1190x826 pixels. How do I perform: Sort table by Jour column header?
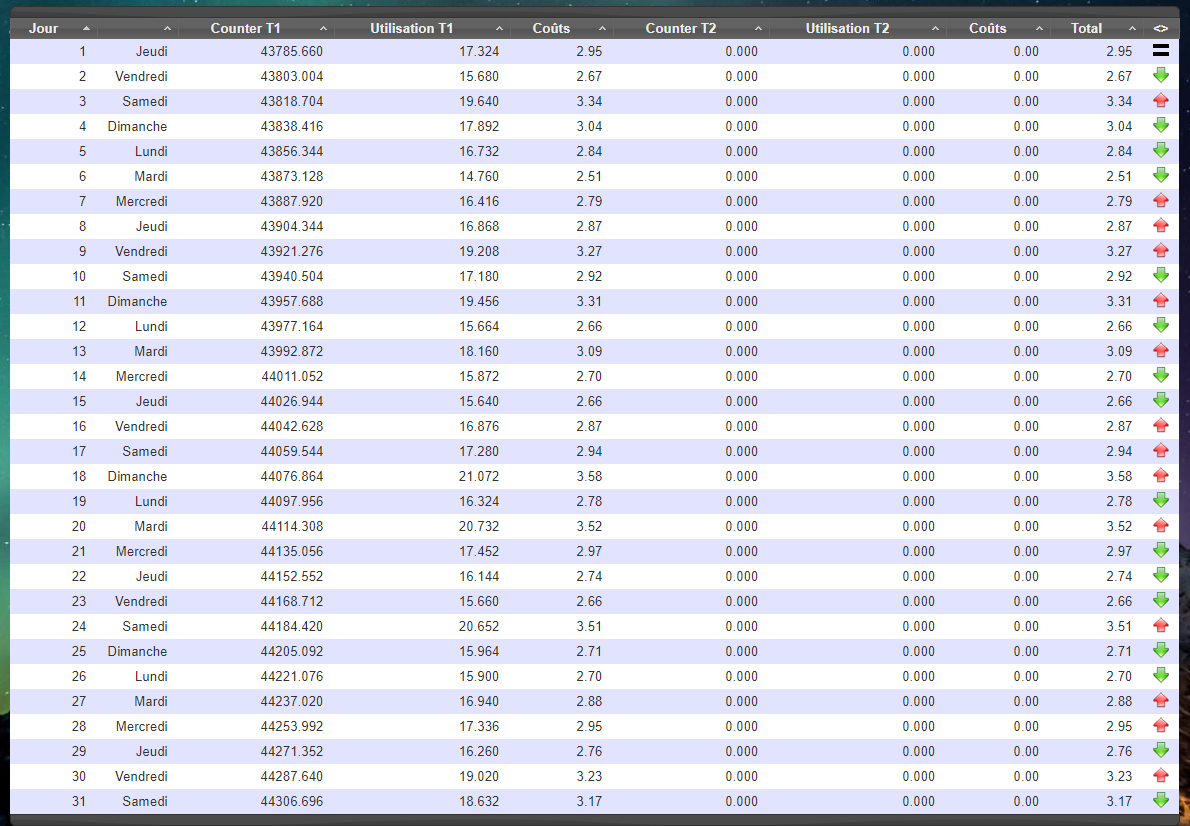click(44, 28)
